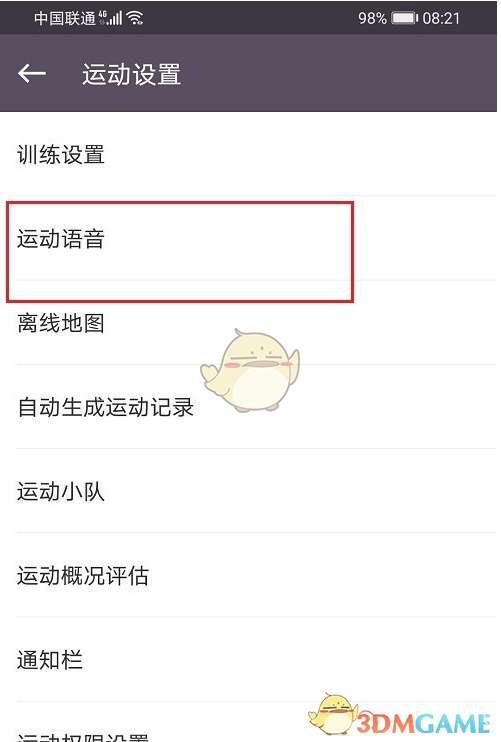The width and height of the screenshot is (501, 742).
Task: Open 运动语音 settings entry
Action: point(250,238)
